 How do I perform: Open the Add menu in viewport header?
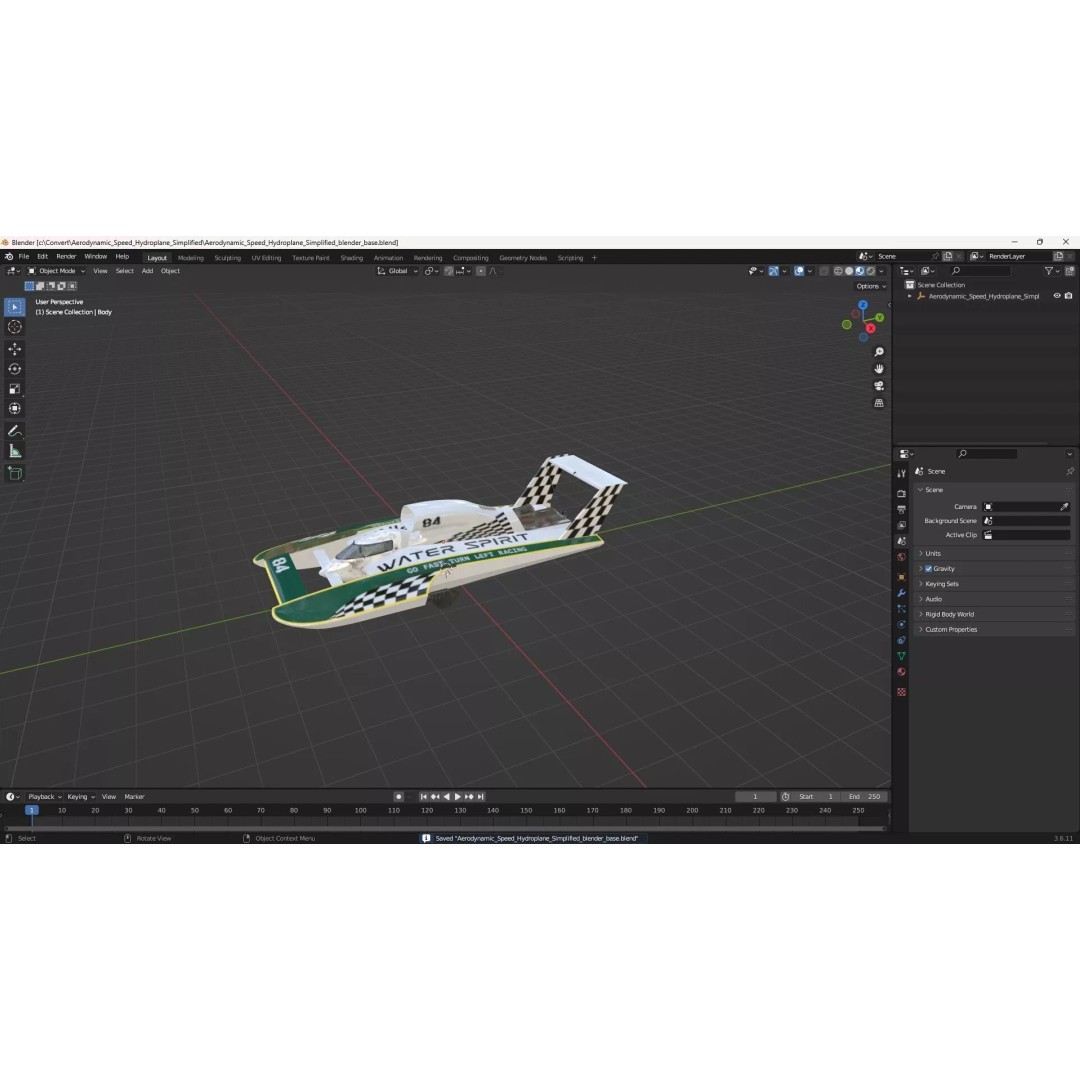[x=147, y=271]
